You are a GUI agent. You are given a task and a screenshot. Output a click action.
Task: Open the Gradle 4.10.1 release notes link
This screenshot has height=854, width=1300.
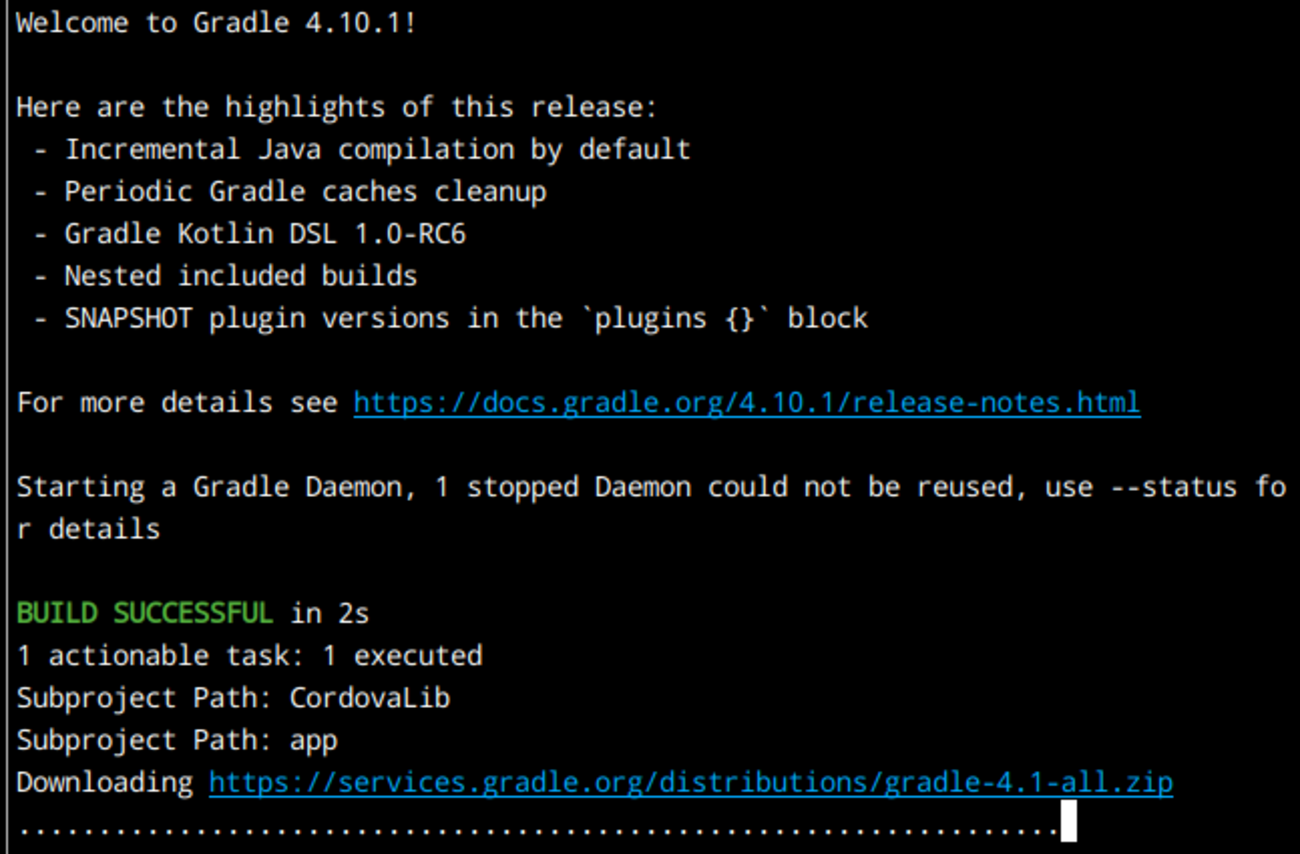(746, 403)
